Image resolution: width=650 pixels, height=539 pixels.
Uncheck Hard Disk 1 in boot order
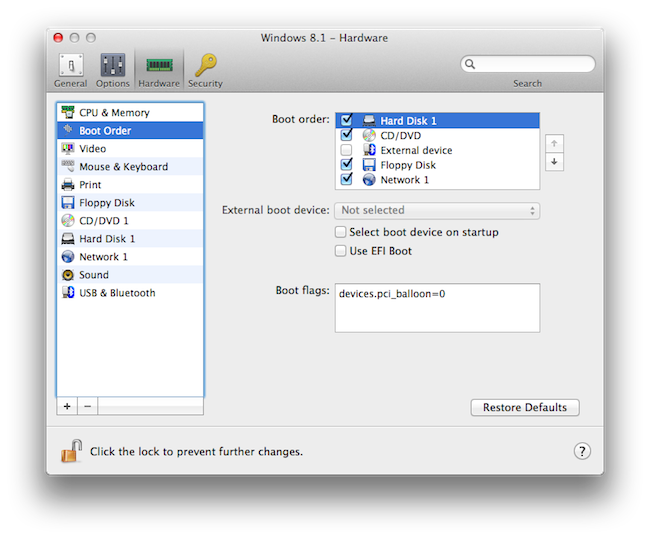click(346, 120)
